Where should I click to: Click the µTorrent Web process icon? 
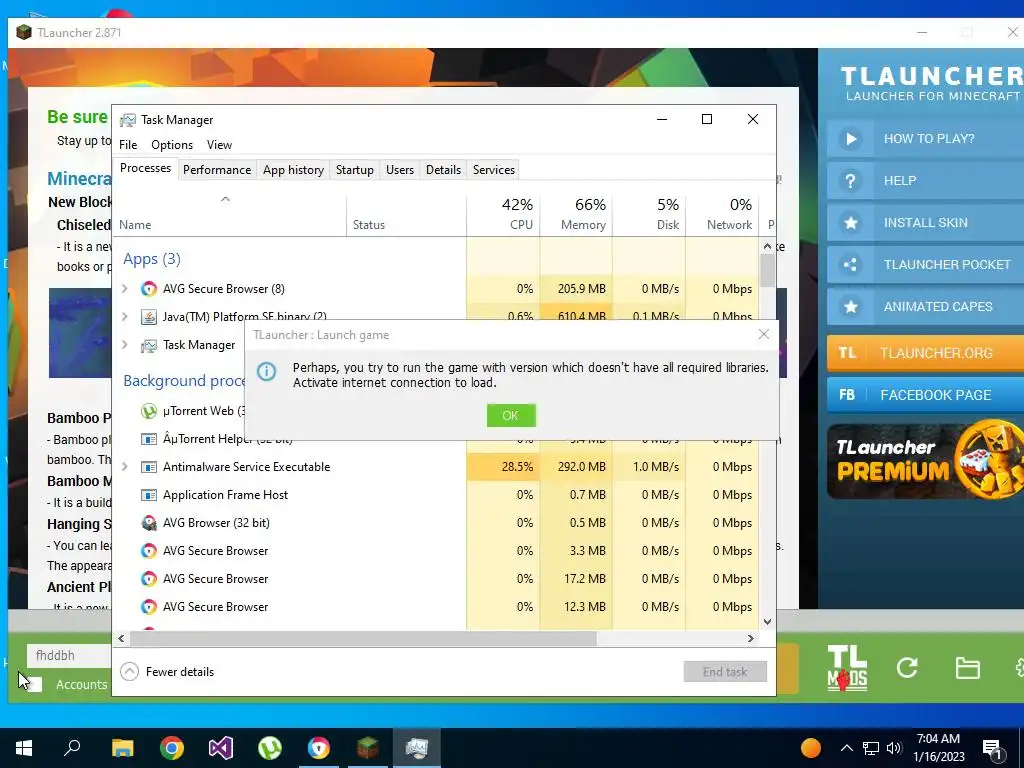coord(149,411)
